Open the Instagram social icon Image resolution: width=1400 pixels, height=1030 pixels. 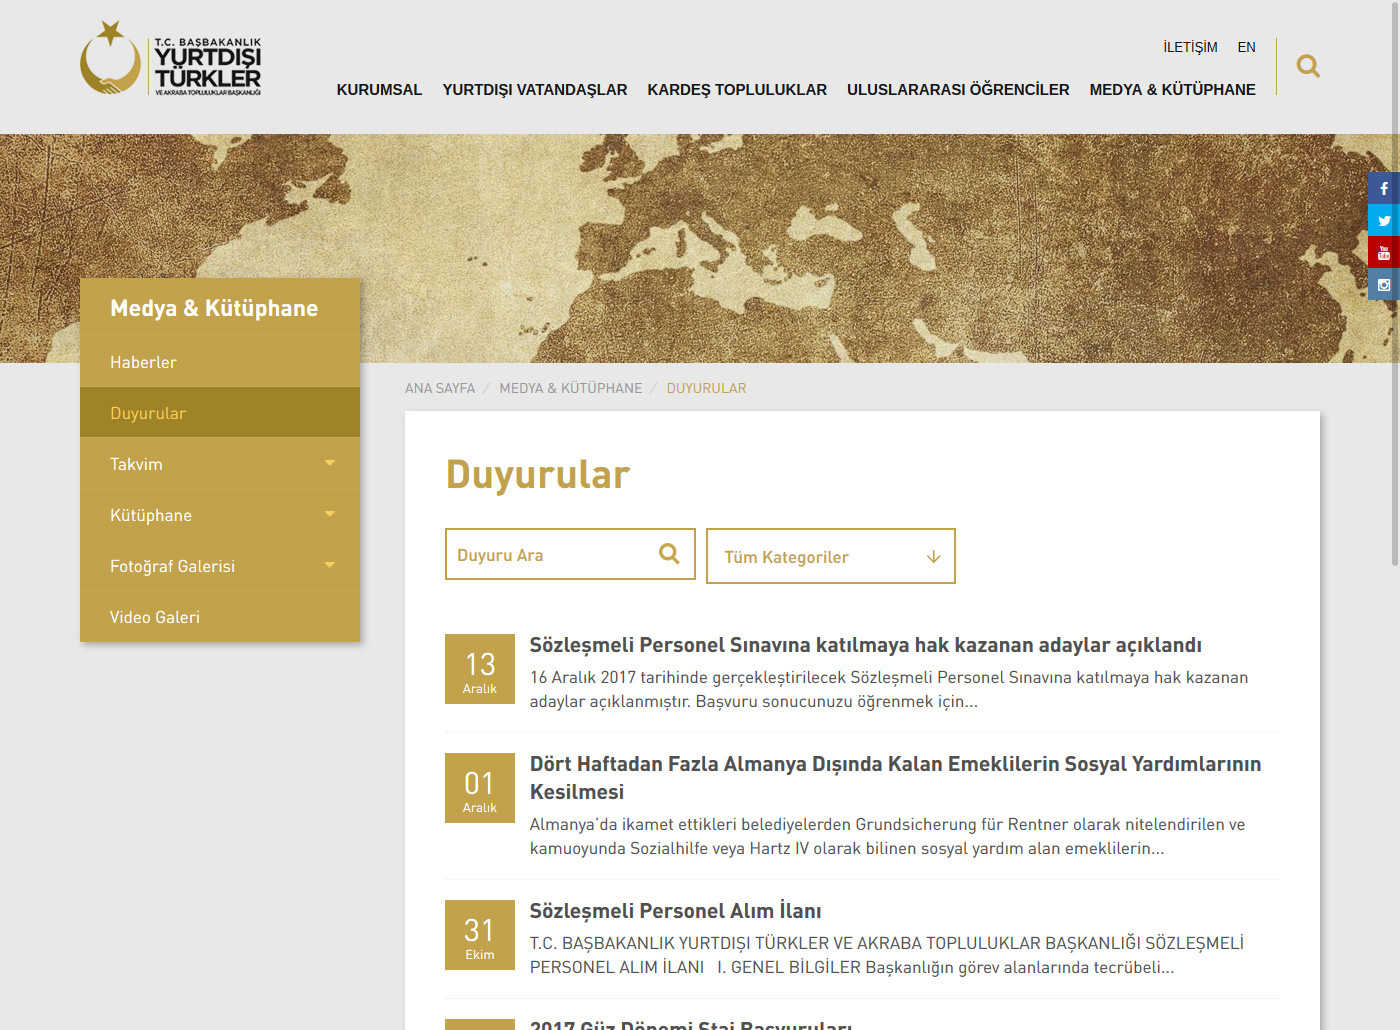(1384, 285)
